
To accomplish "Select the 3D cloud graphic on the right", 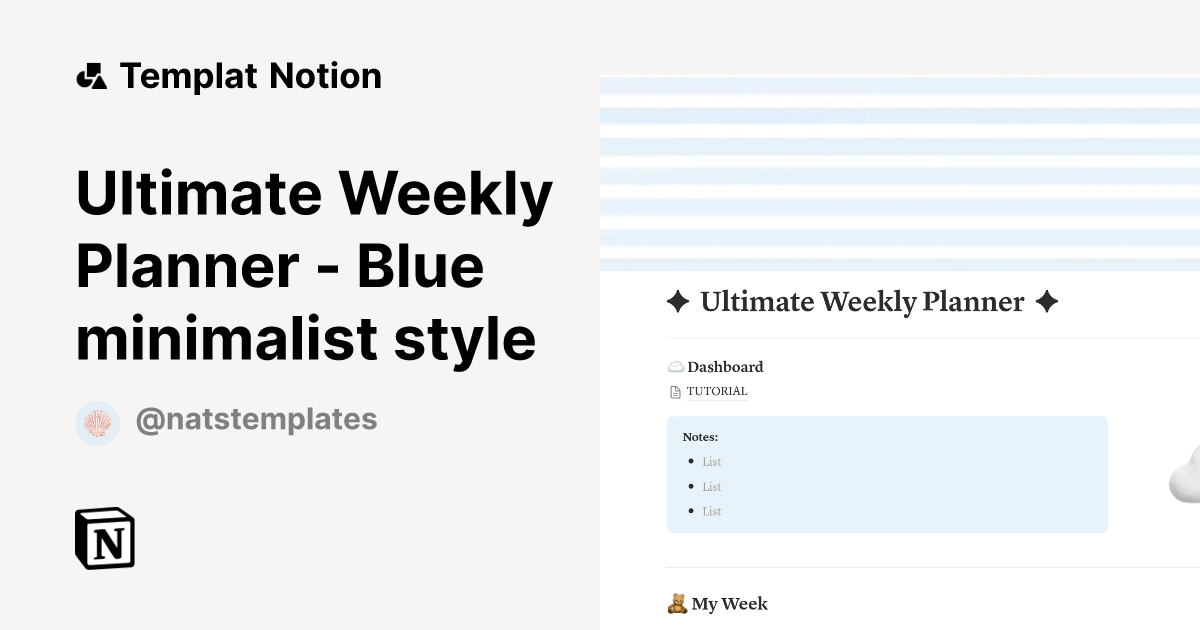I will pyautogui.click(x=1185, y=480).
